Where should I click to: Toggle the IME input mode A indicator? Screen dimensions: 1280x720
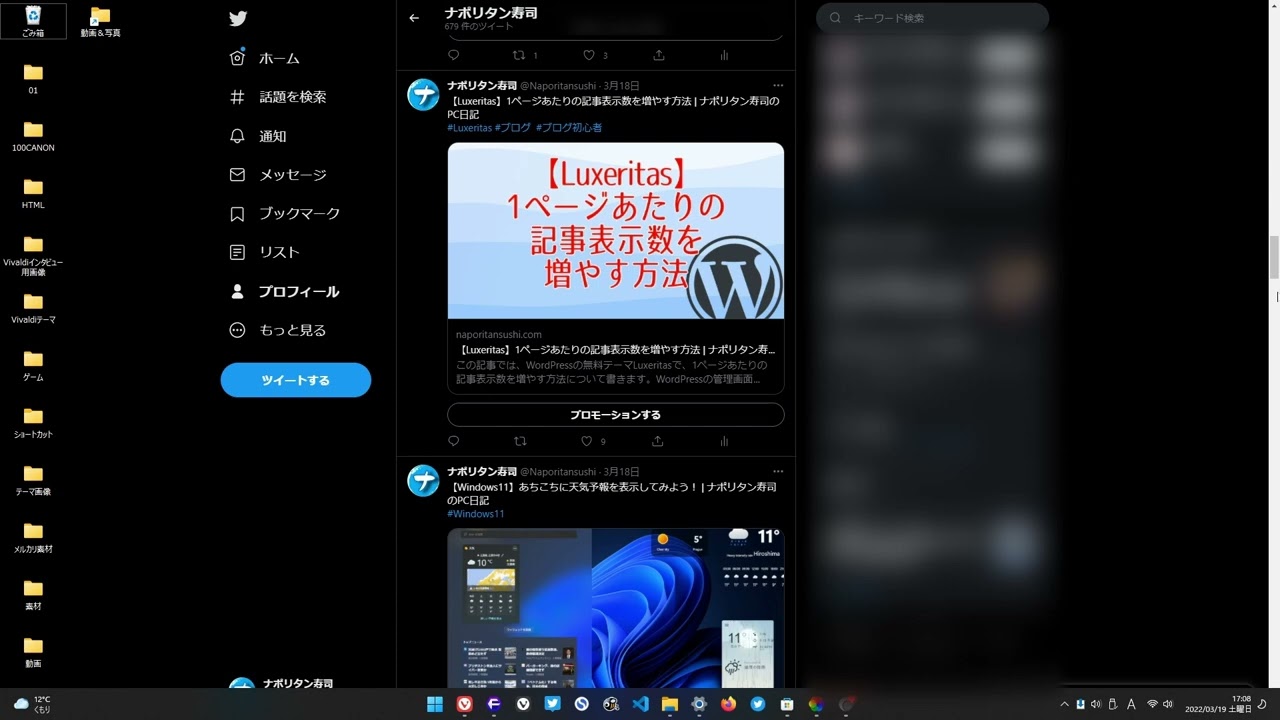1131,704
